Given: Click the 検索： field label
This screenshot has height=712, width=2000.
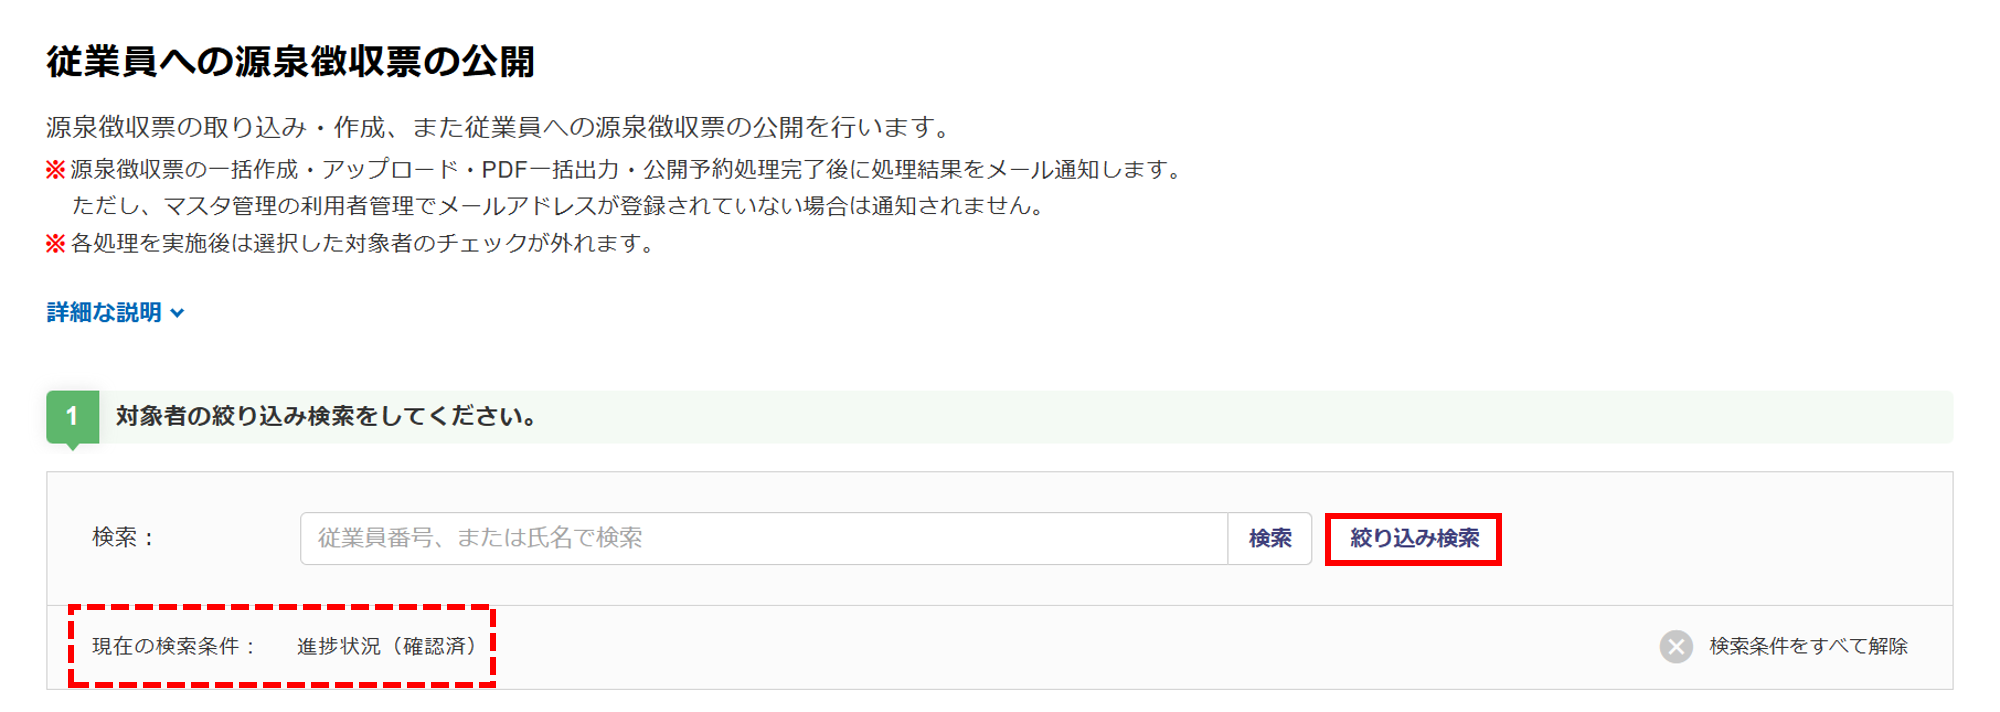Looking at the screenshot, I should click(x=124, y=538).
